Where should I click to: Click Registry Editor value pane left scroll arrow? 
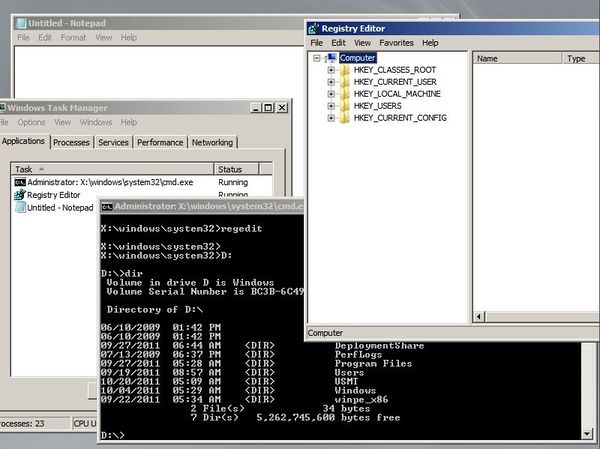479,317
